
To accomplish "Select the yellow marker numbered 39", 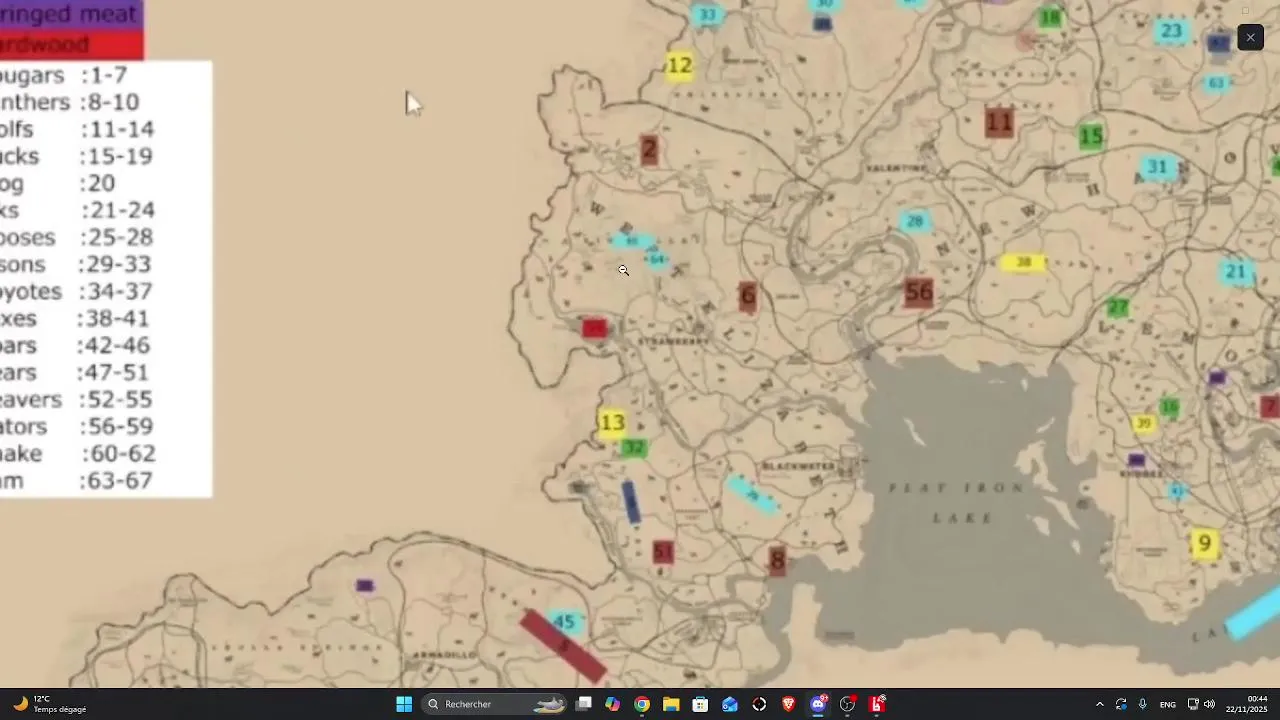I will [x=1144, y=424].
